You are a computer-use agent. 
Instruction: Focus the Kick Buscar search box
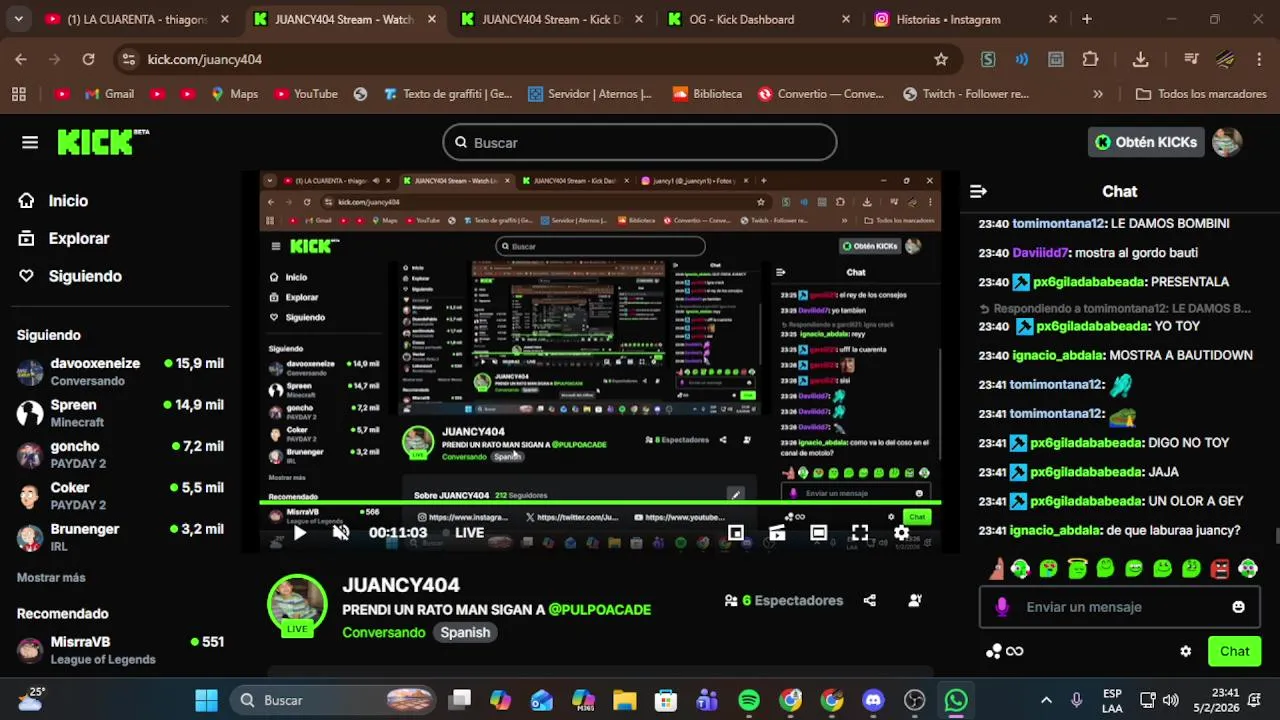(x=640, y=142)
